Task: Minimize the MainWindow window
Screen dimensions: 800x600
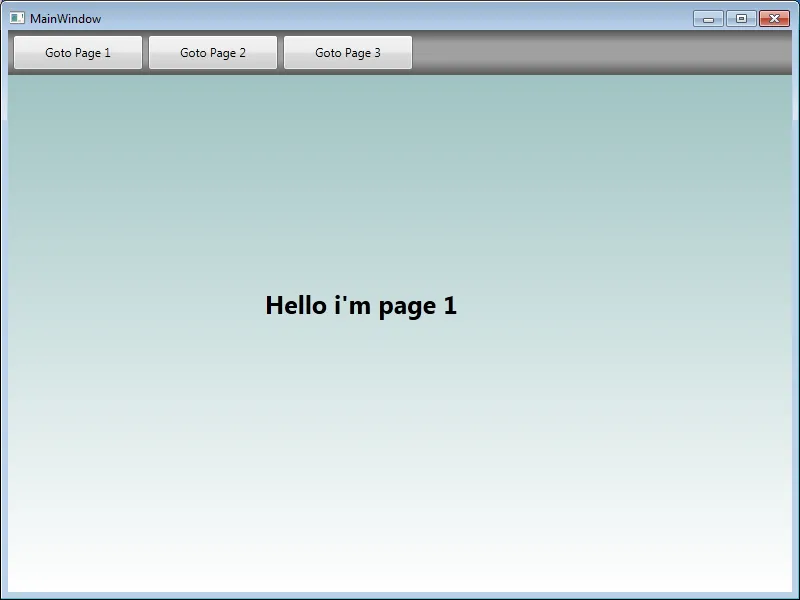Action: point(708,19)
